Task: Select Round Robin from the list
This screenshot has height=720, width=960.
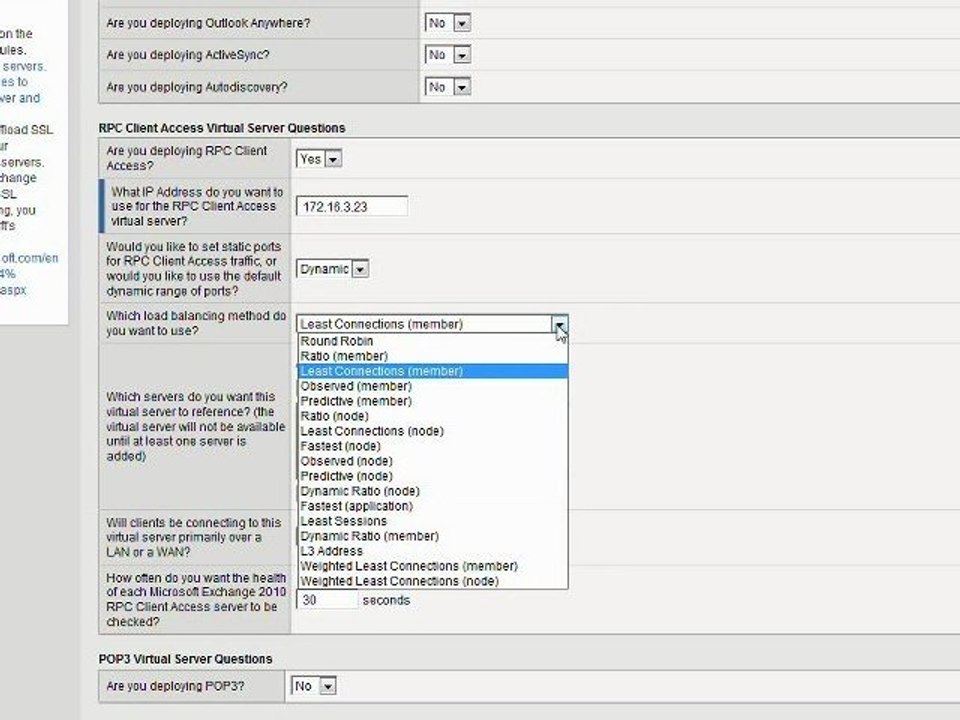Action: 433,341
